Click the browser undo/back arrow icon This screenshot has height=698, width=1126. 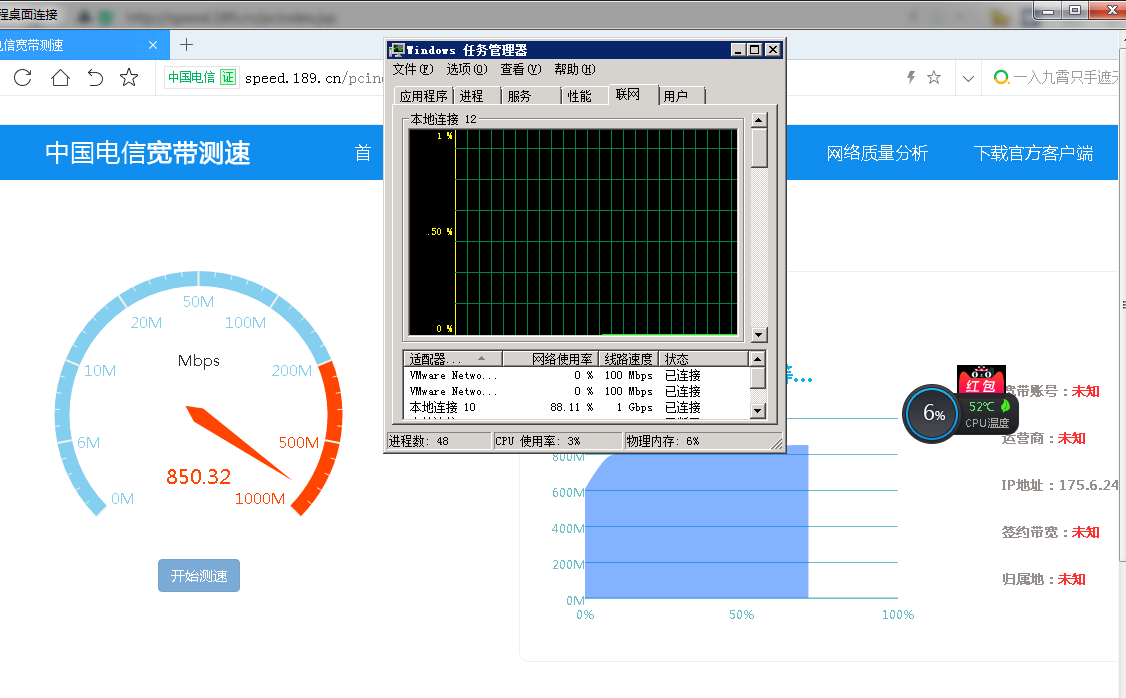95,78
